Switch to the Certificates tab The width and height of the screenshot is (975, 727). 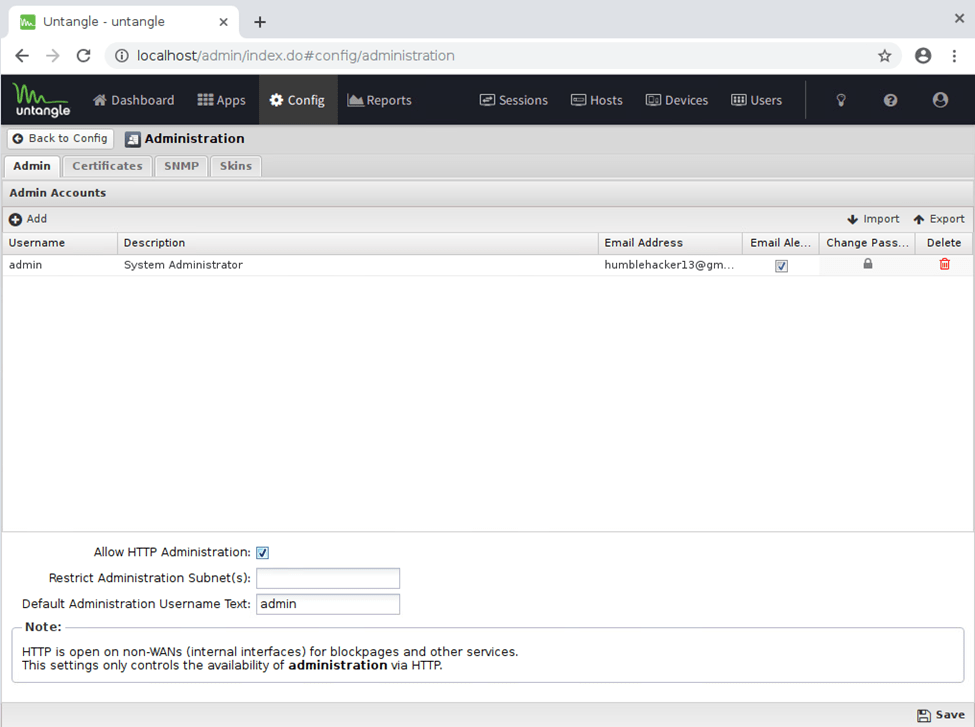point(107,166)
